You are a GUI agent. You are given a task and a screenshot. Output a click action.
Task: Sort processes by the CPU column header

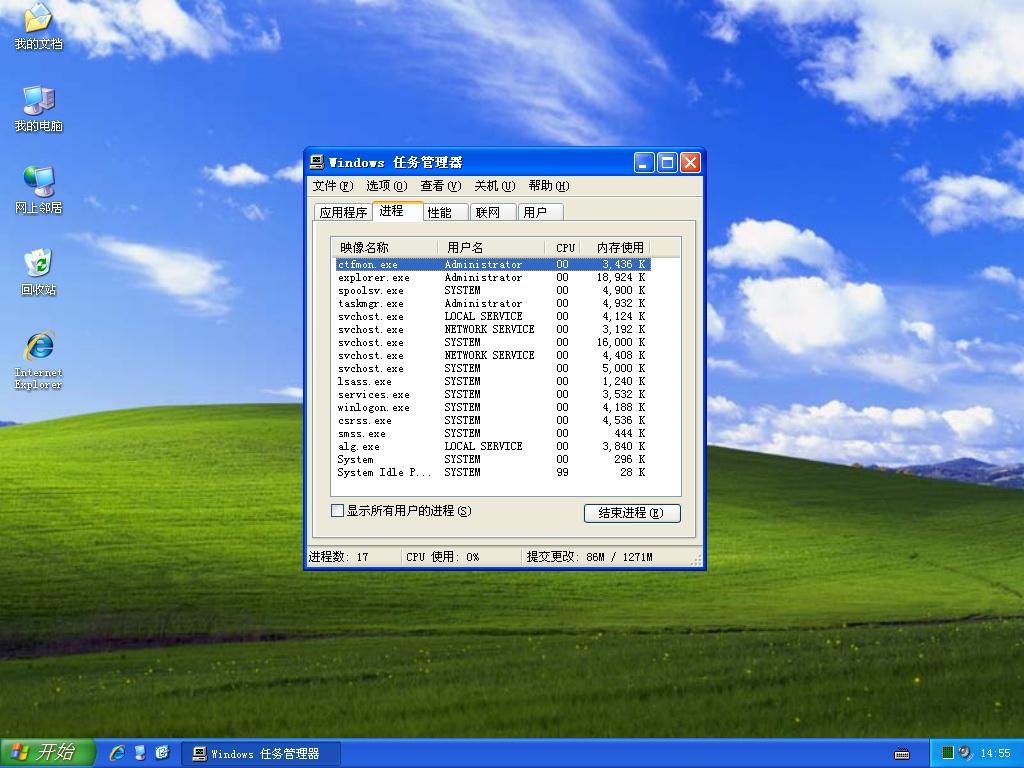tap(563, 247)
